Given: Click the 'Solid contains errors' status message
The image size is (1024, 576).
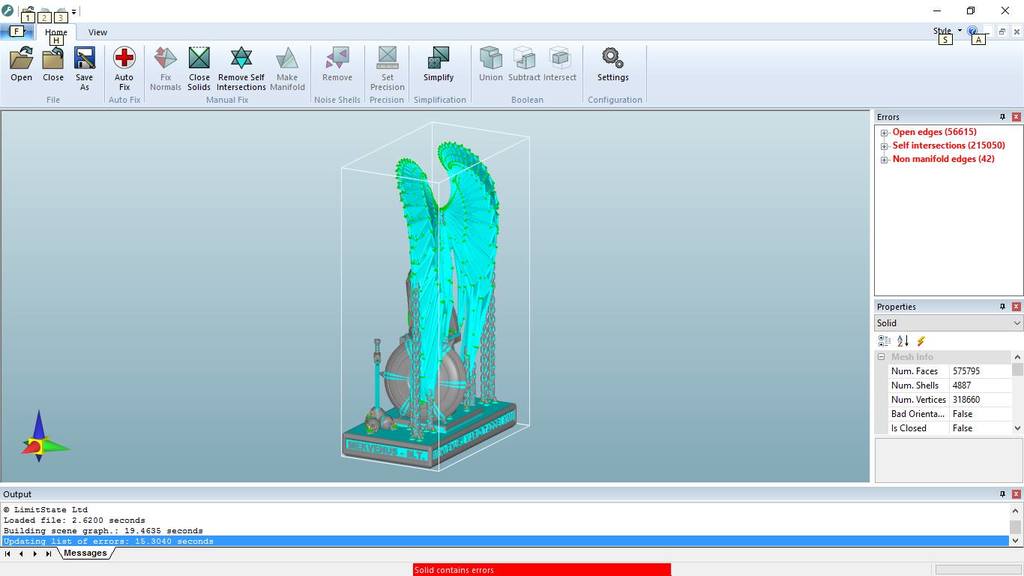Looking at the screenshot, I should point(541,570).
